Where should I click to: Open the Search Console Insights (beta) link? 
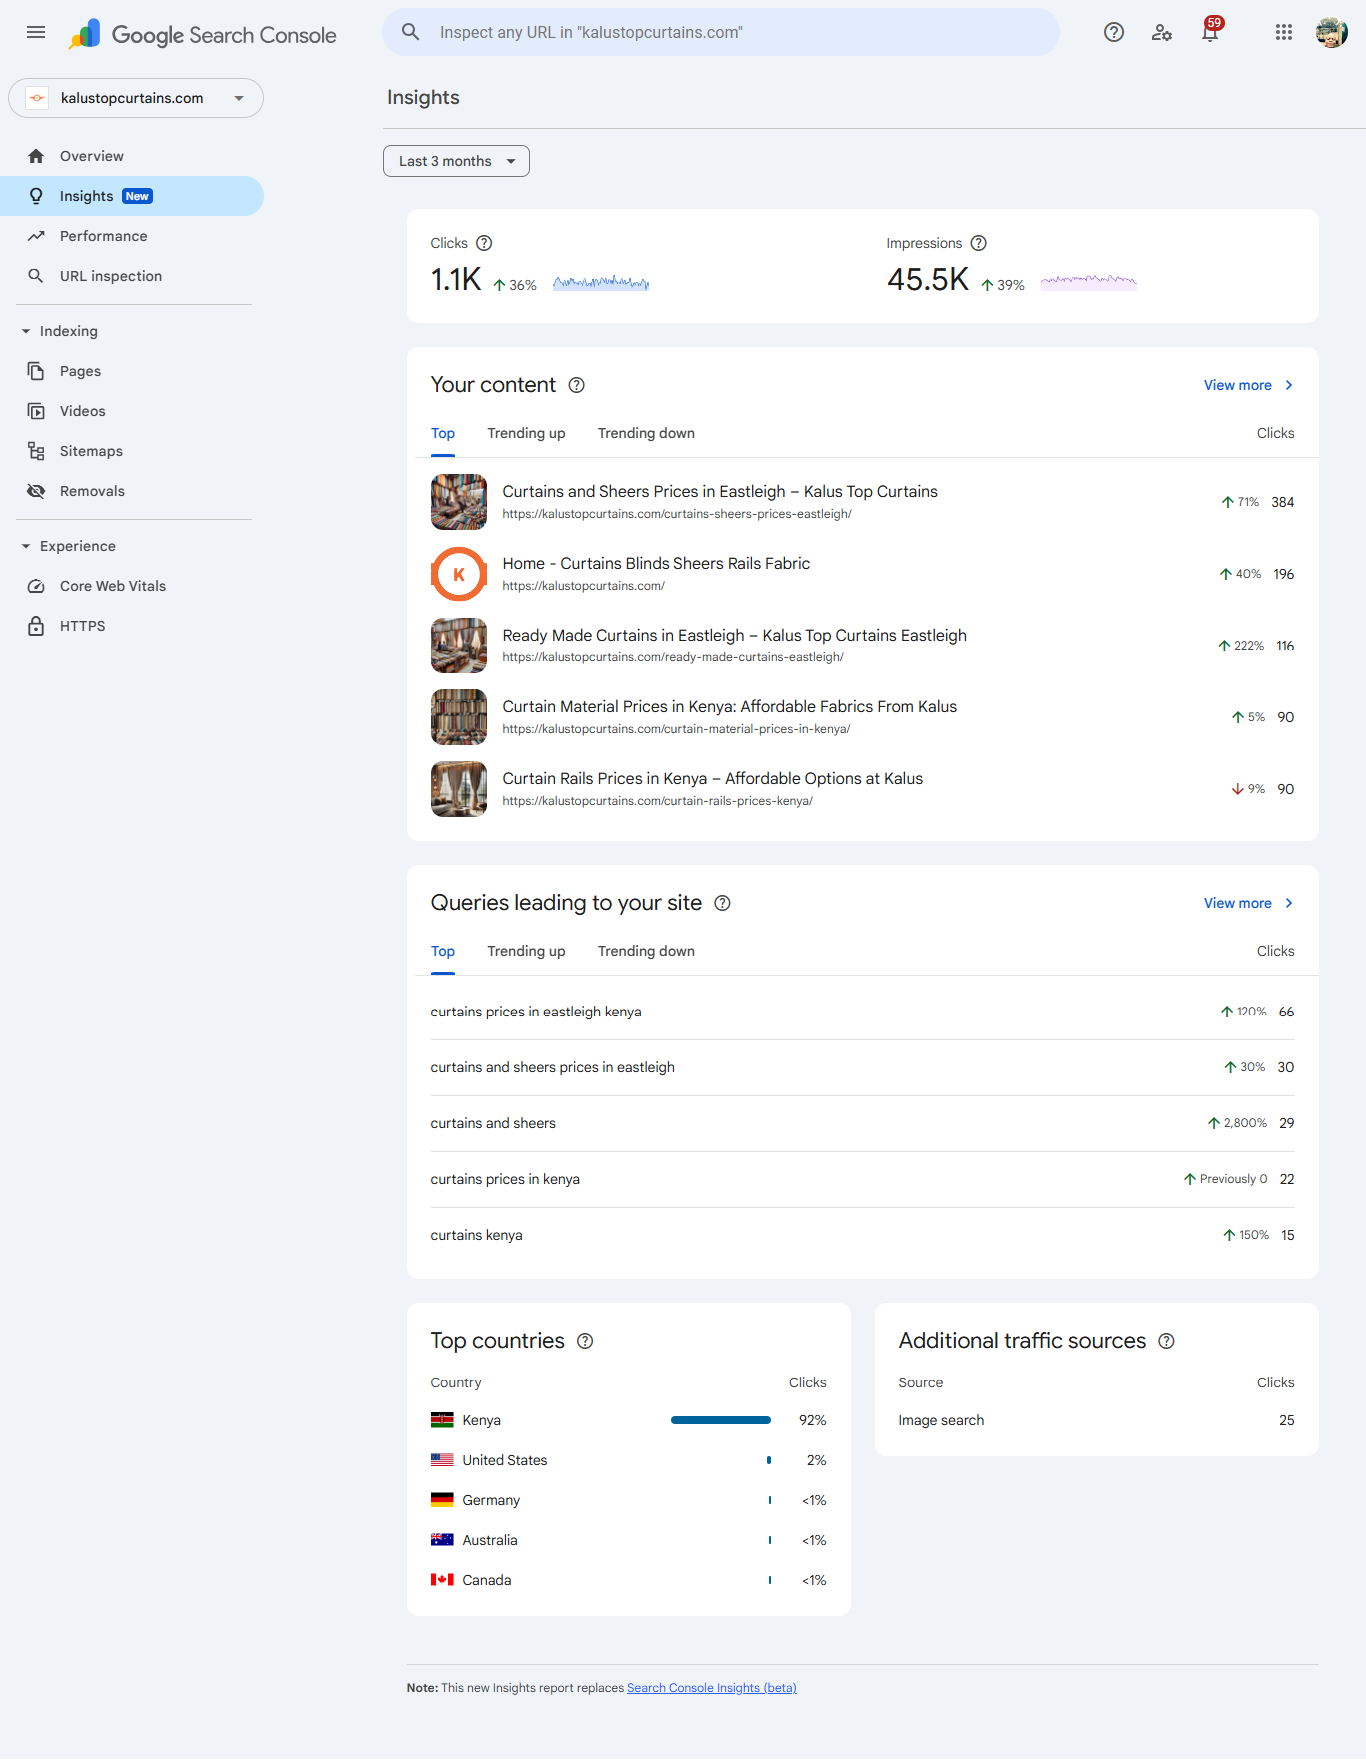click(712, 1688)
